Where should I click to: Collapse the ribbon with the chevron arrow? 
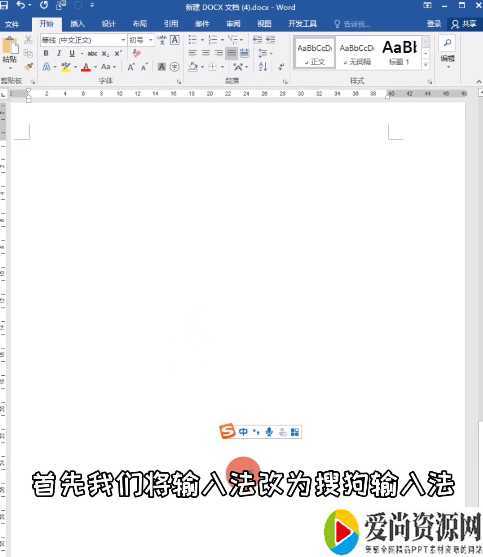point(479,82)
